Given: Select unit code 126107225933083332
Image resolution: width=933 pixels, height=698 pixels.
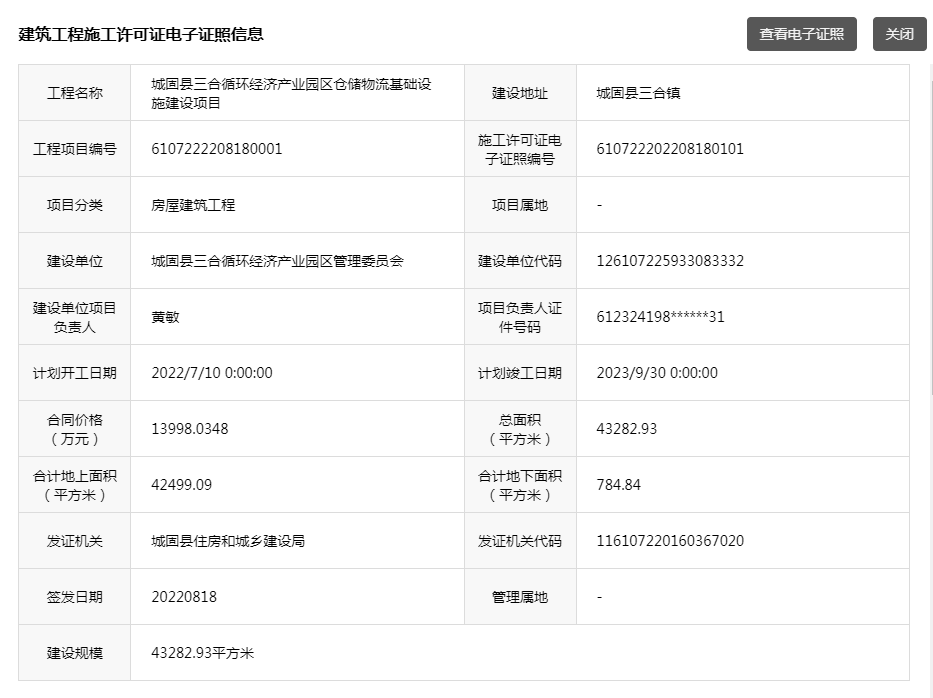Looking at the screenshot, I should (670, 261).
